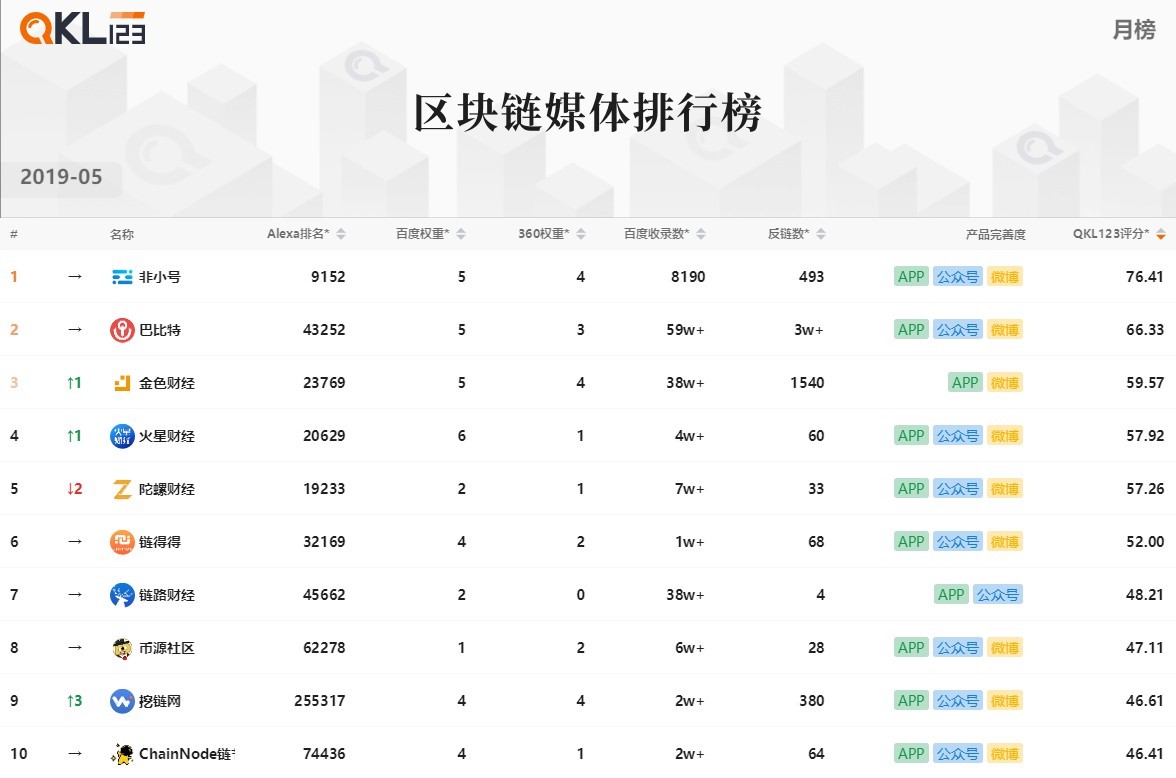This screenshot has height=778, width=1176.
Task: Open the 陀螺财经 name link
Action: coord(166,489)
